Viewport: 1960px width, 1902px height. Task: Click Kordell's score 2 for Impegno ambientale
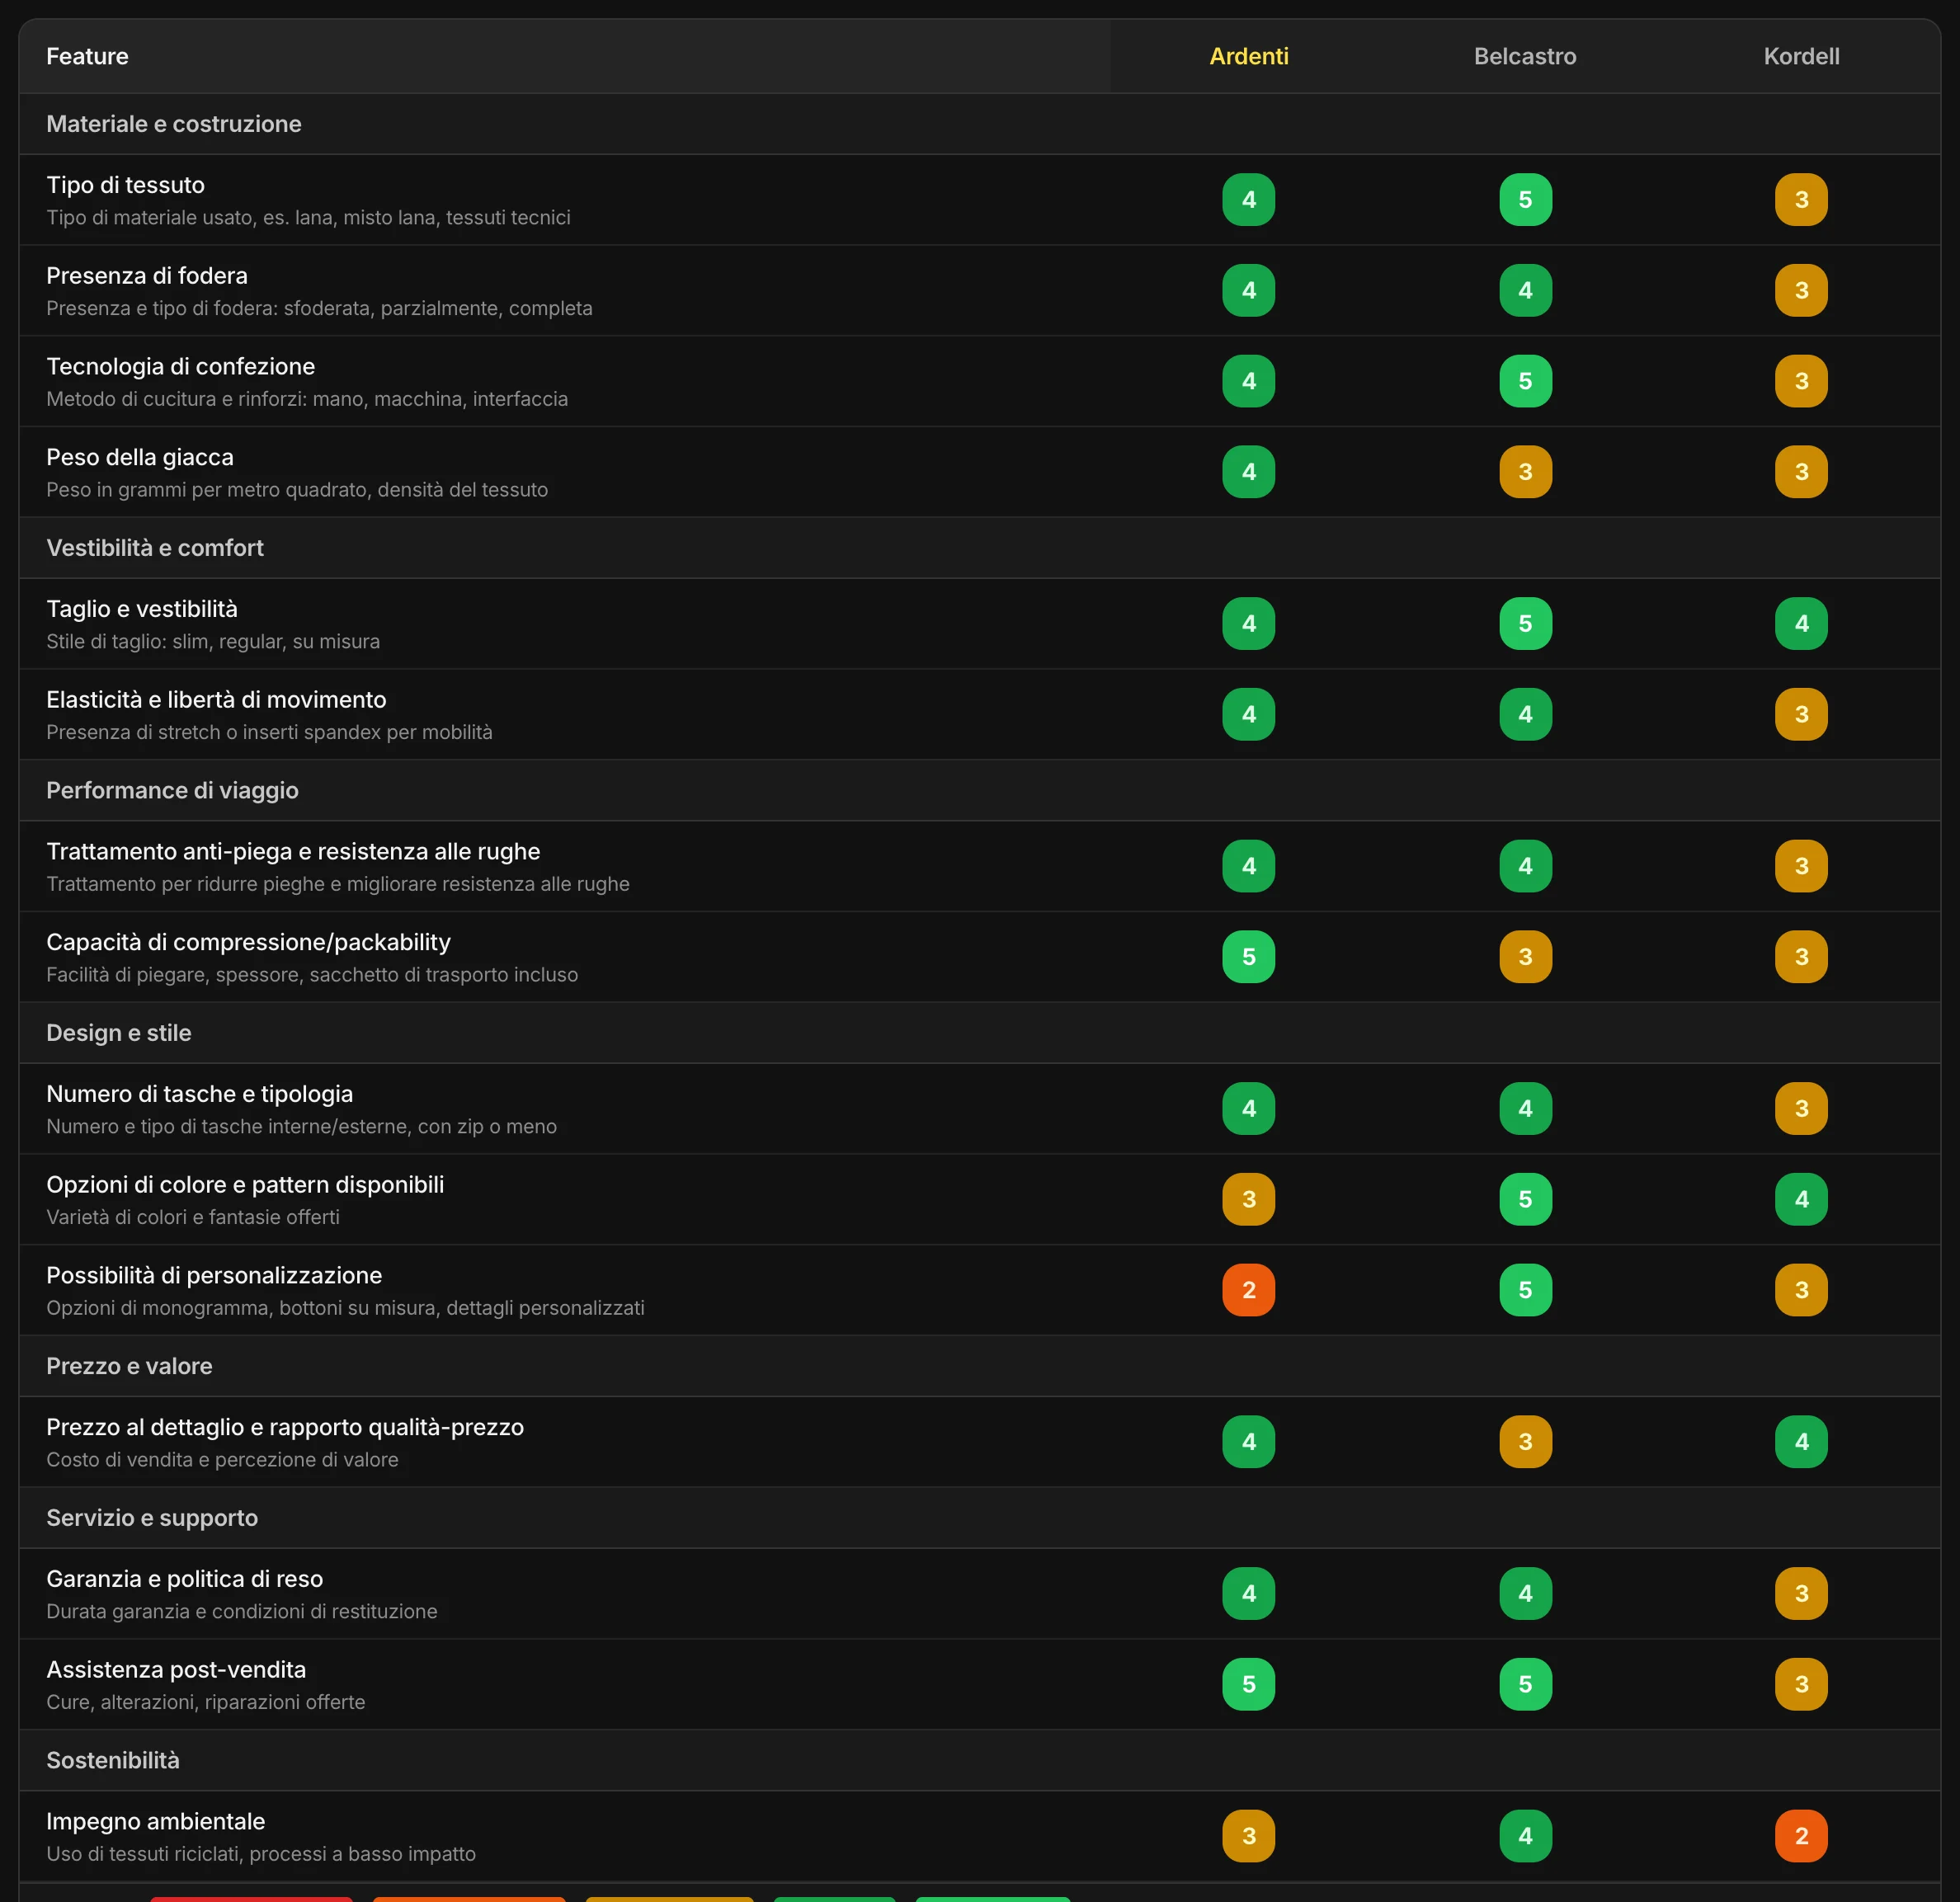tap(1801, 1836)
